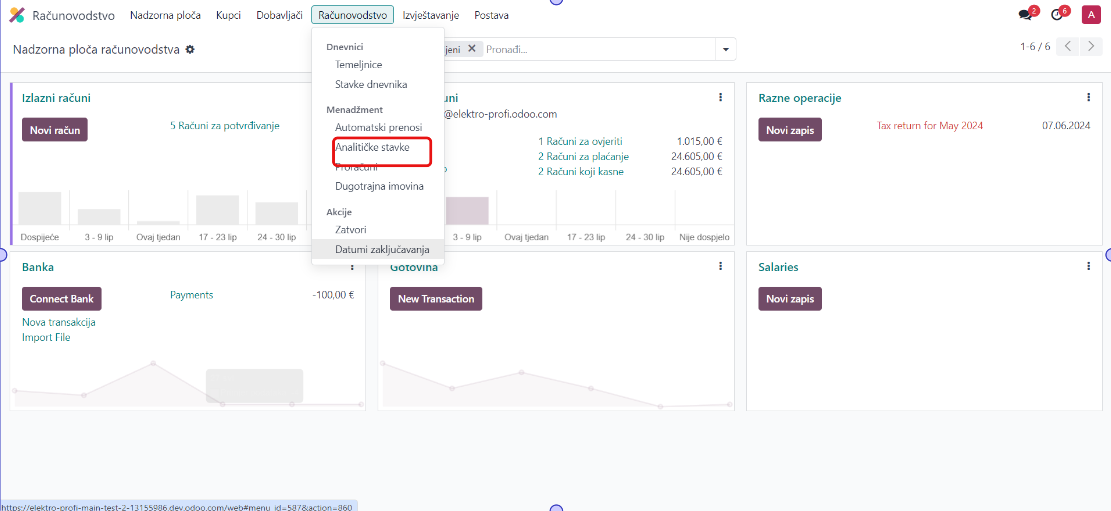Go to previous page arrow
Image resolution: width=1111 pixels, height=511 pixels.
[x=1068, y=47]
